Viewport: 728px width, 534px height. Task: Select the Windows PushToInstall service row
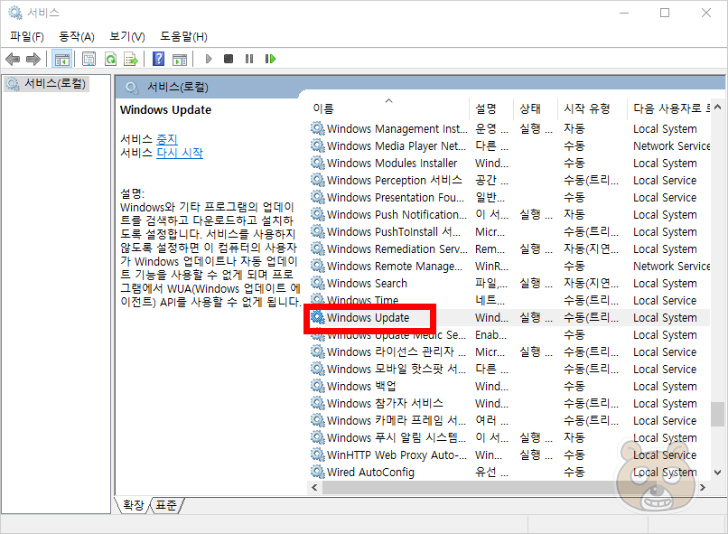[x=510, y=232]
